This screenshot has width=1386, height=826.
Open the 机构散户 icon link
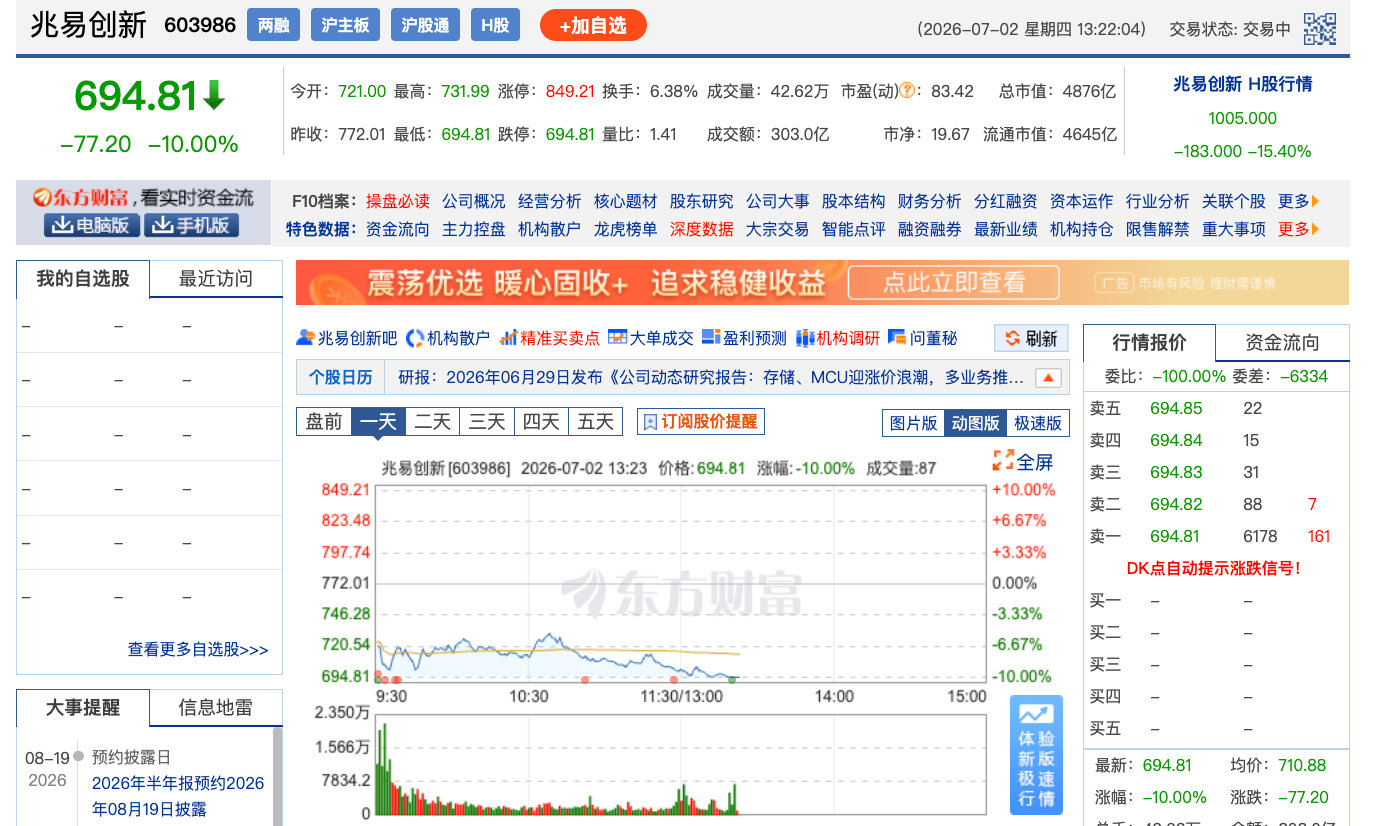(449, 338)
